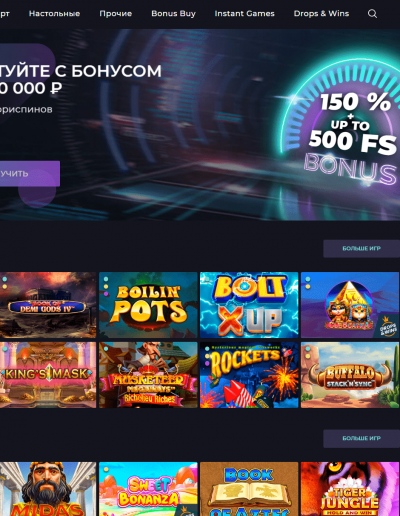The width and height of the screenshot is (400, 516).
Task: Launch the Rockets fireworks game
Action: pyautogui.click(x=249, y=375)
